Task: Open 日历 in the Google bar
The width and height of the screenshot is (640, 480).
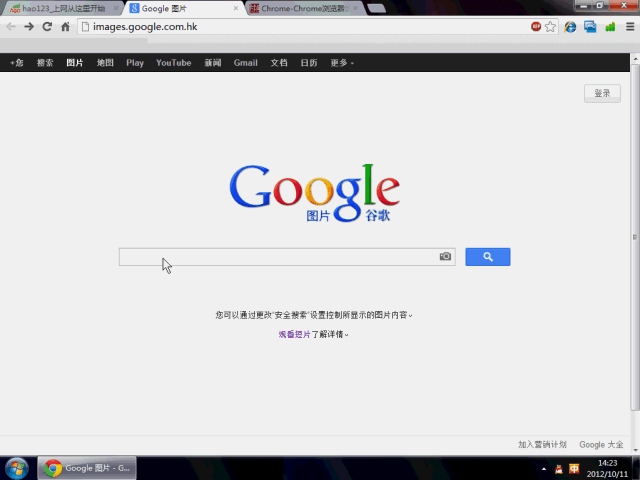Action: coord(309,63)
